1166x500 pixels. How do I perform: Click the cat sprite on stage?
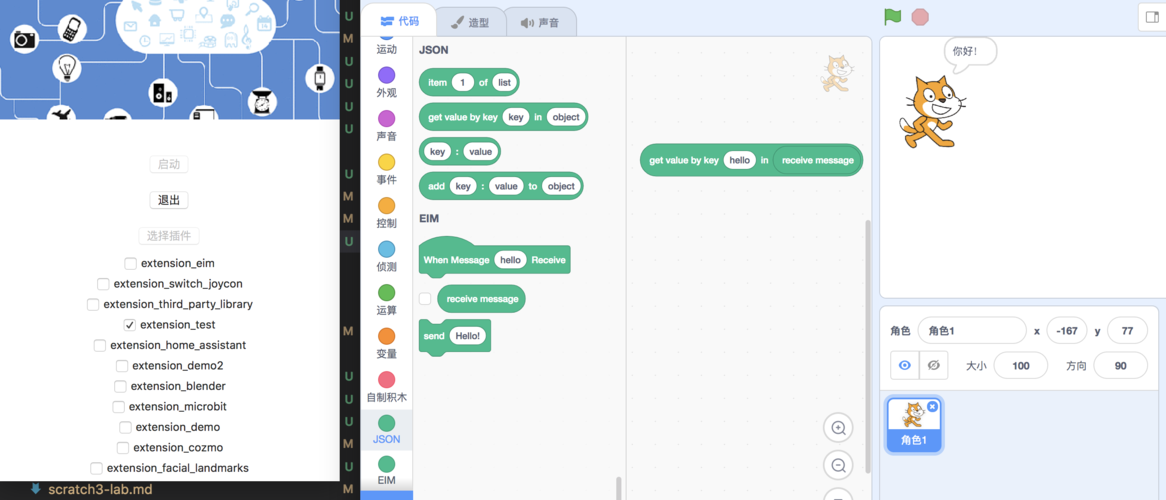pos(931,112)
